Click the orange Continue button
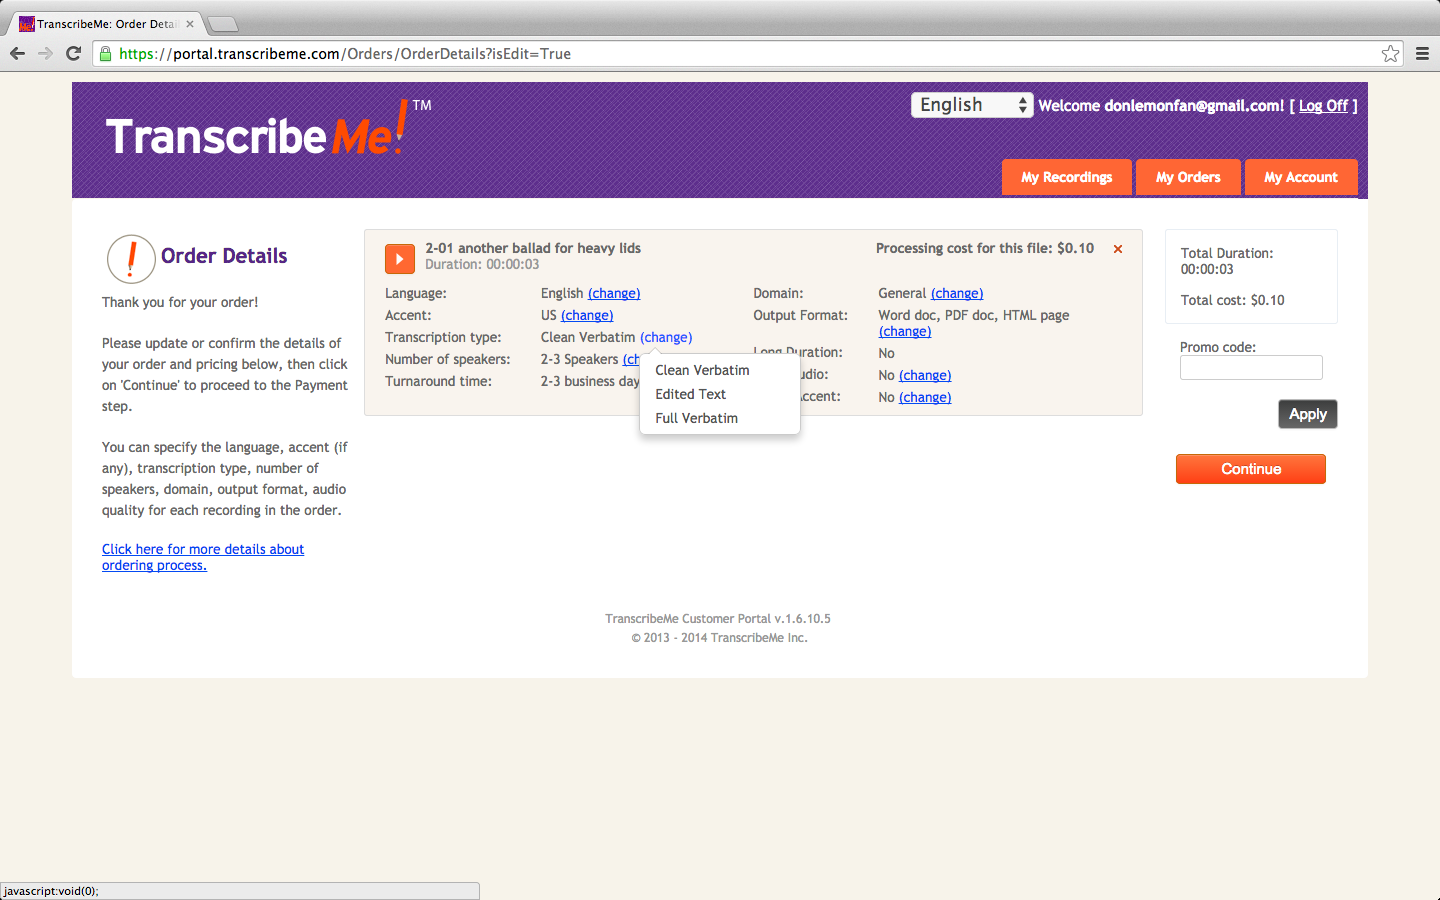Screen dimensions: 1440x900 (x=1250, y=469)
